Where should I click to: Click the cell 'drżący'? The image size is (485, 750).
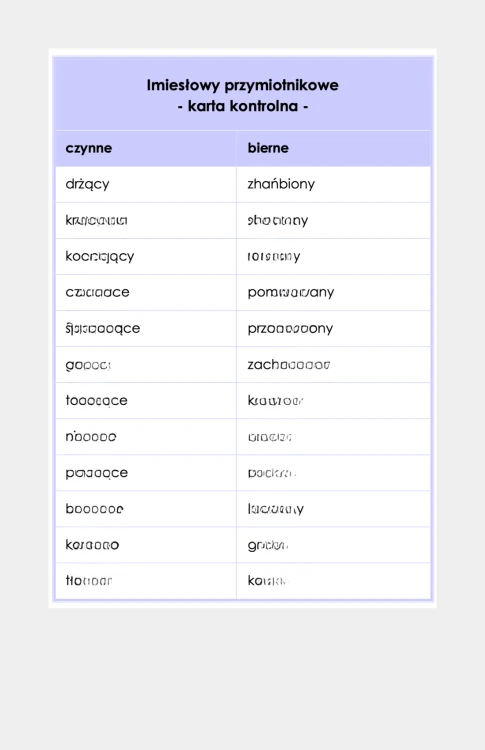pyautogui.click(x=146, y=184)
